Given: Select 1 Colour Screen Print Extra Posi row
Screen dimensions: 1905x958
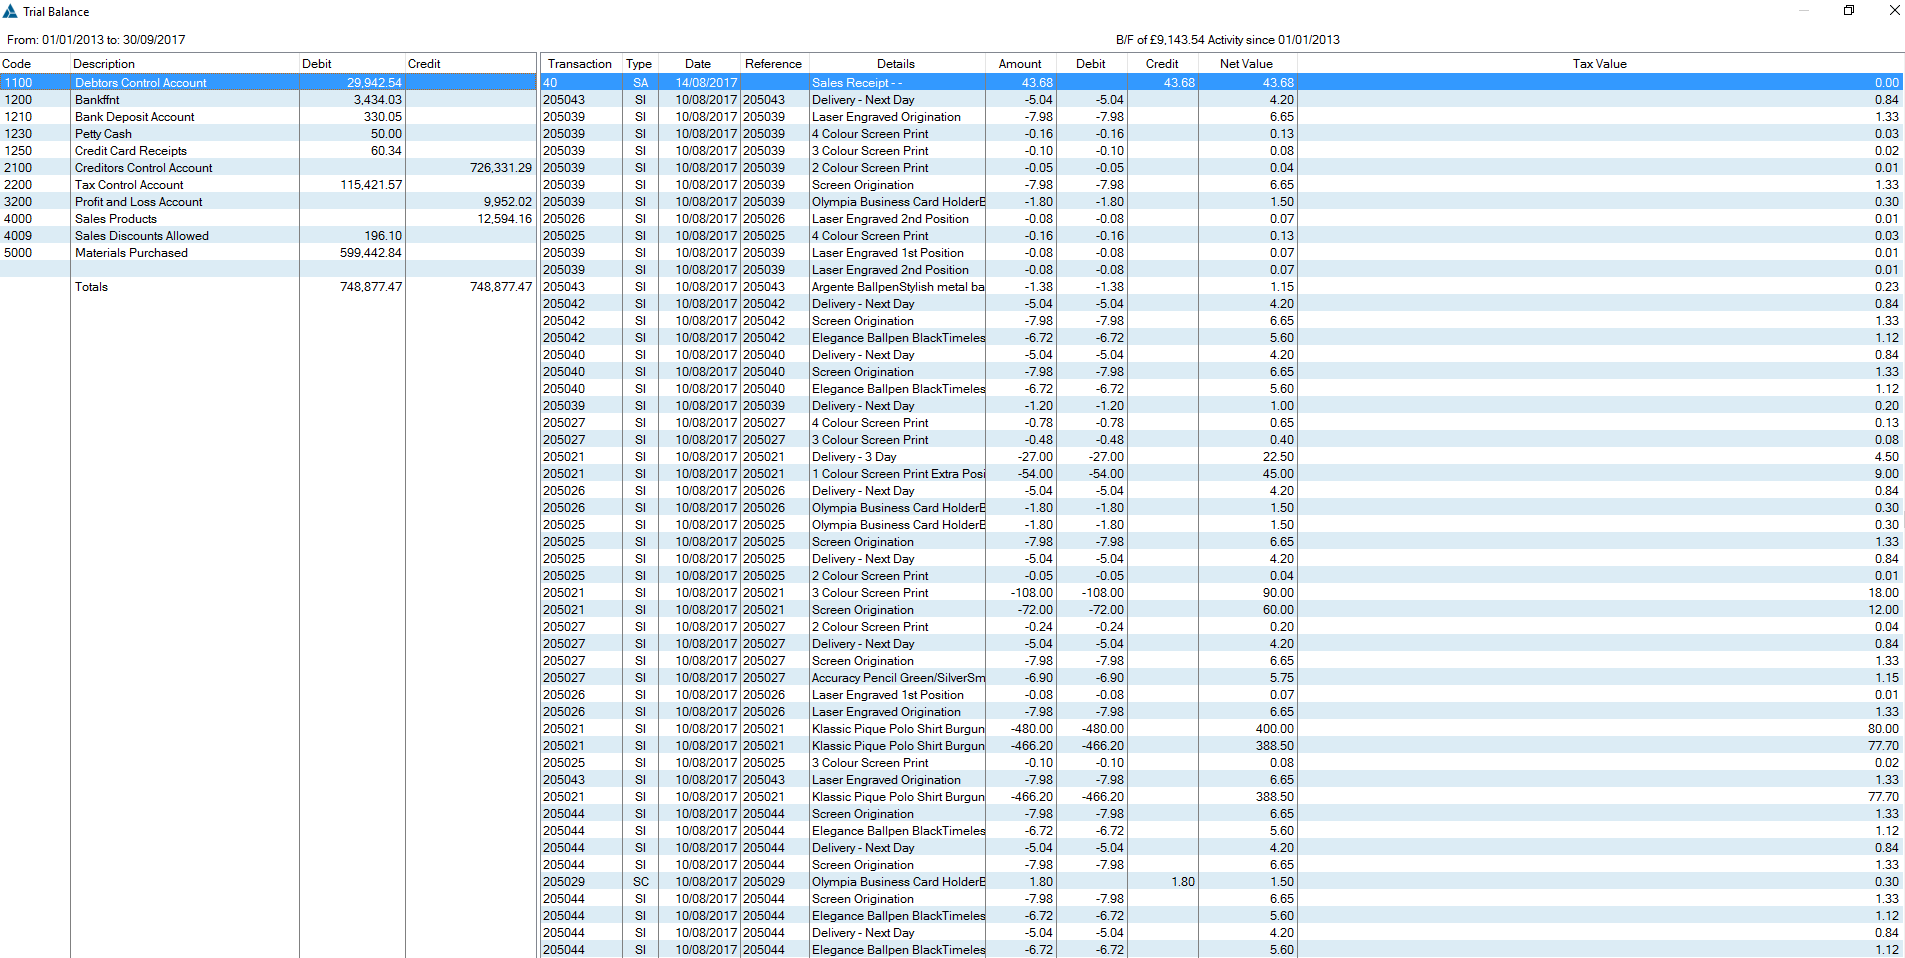Looking at the screenshot, I should tap(1222, 474).
